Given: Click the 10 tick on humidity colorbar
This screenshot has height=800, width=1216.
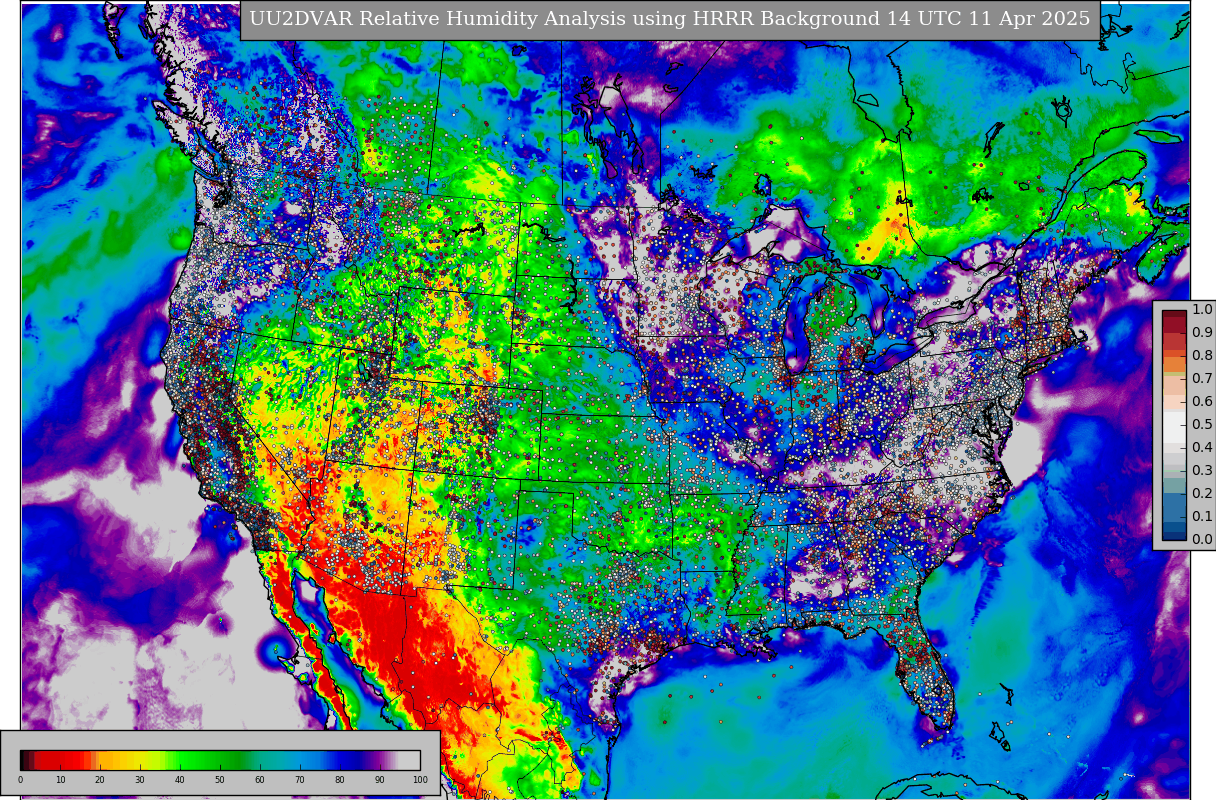Looking at the screenshot, I should pos(60,780).
